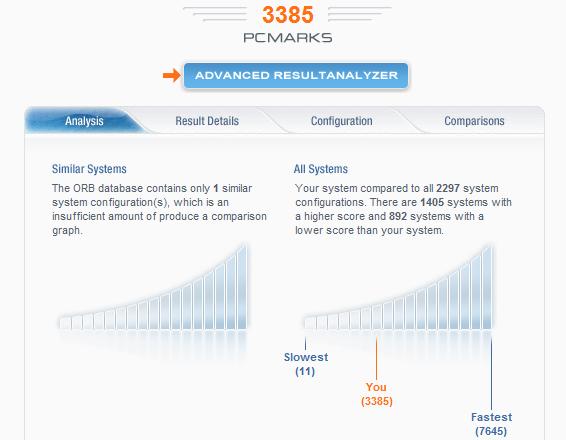Click the 892 lower score count
Screen dimensions: 566x440
(398, 216)
